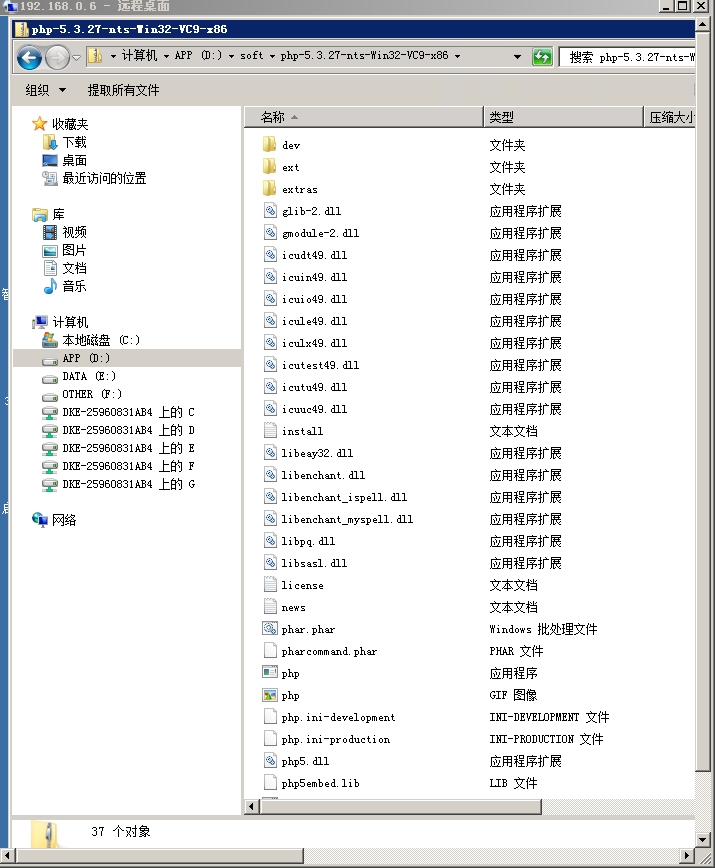Viewport: 715px width, 868px height.
Task: Select icuin49.dll file name
Action: [314, 277]
